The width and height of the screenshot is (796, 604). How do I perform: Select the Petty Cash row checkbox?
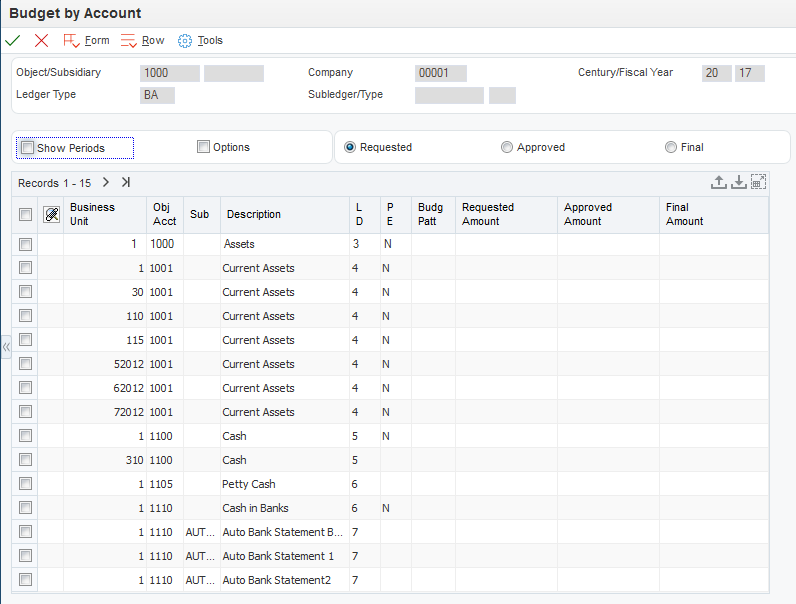click(25, 484)
